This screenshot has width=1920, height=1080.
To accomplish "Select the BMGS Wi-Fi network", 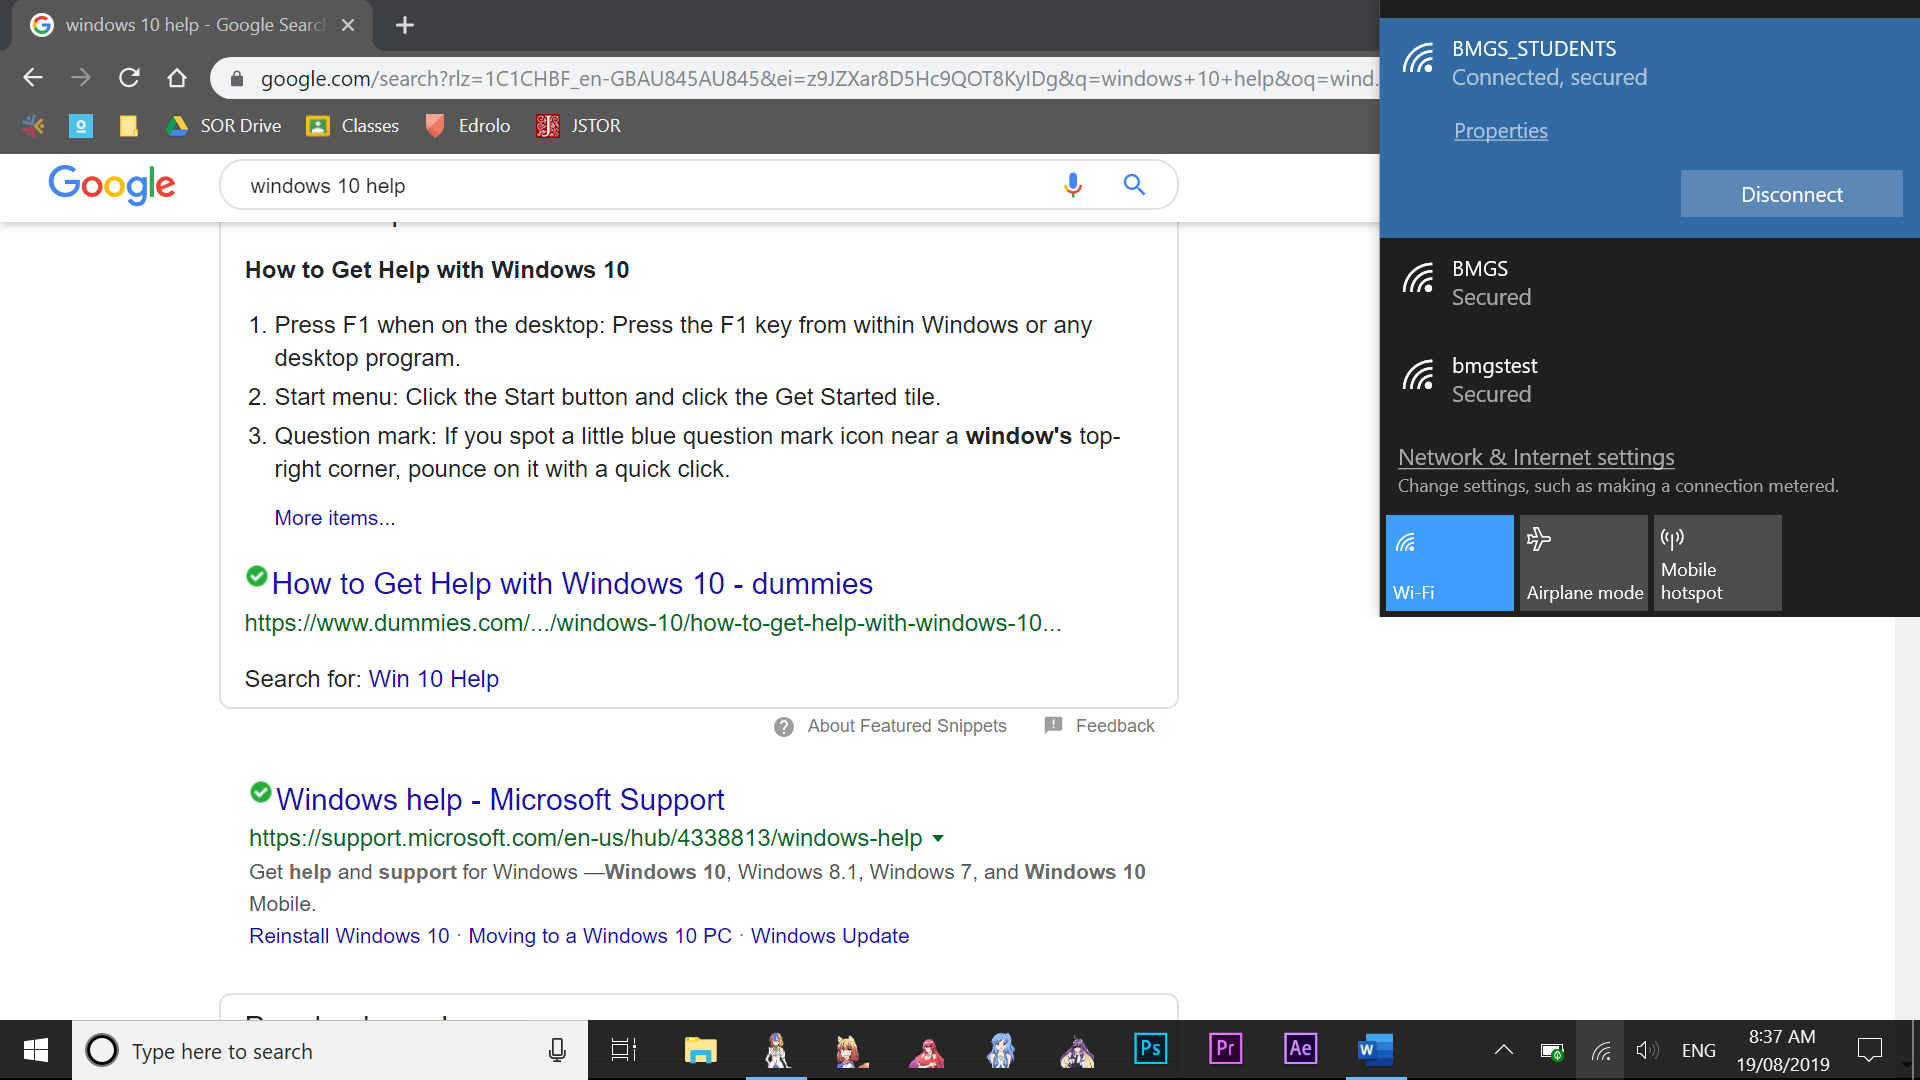I will tap(1650, 283).
